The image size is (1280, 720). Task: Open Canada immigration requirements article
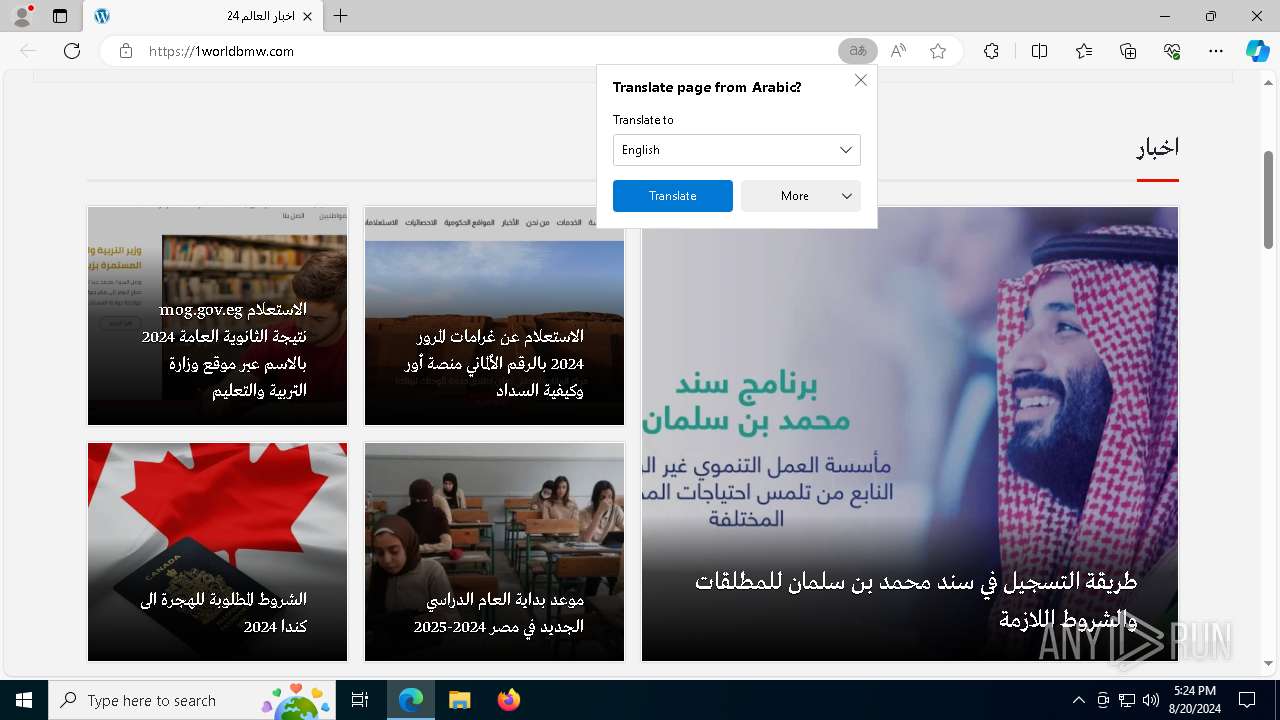217,552
